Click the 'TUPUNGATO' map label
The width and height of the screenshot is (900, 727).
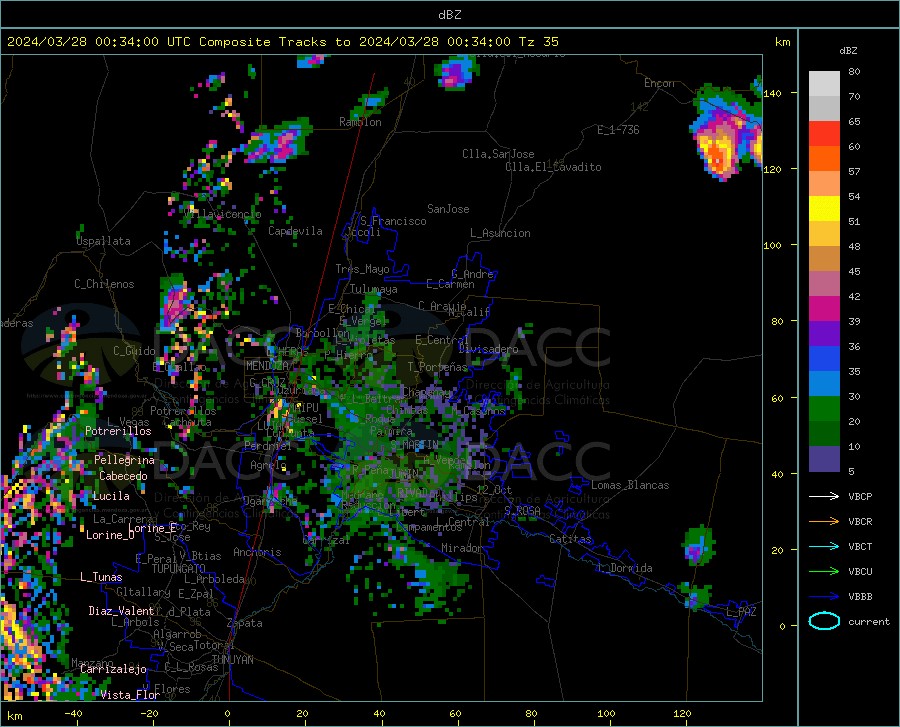point(179,569)
